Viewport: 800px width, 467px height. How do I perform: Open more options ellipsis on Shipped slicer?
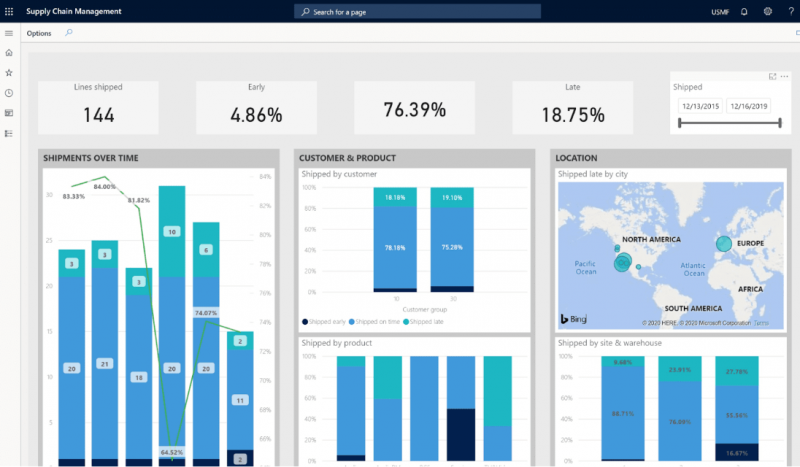784,77
